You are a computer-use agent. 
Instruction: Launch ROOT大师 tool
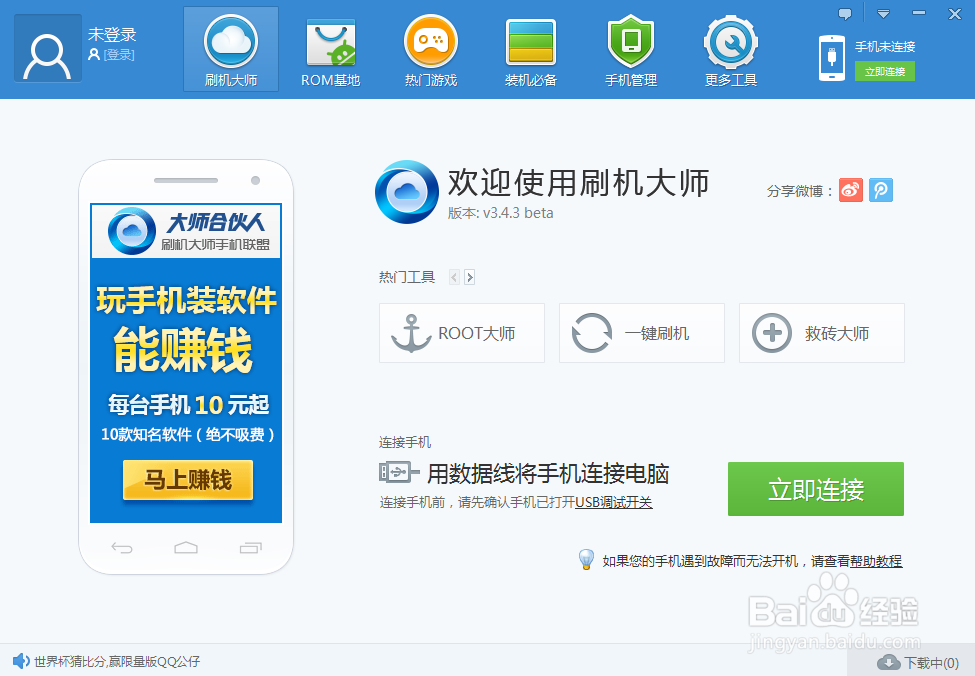pos(462,333)
